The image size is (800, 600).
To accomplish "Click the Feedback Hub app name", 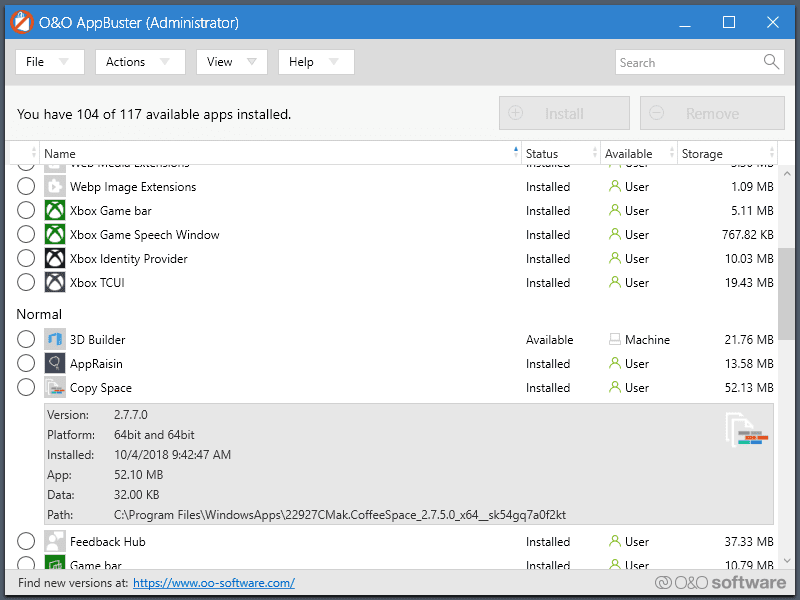I will (x=108, y=542).
